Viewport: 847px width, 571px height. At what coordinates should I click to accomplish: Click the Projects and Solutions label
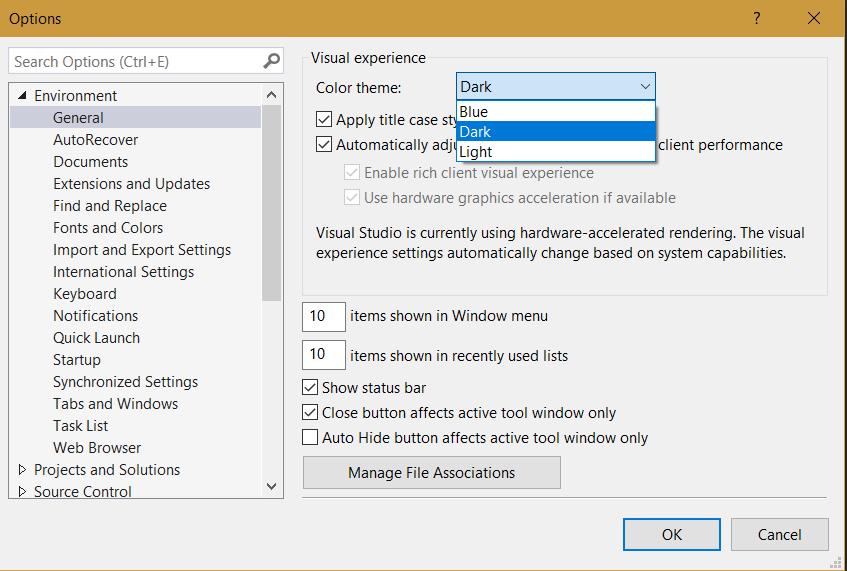[x=107, y=469]
